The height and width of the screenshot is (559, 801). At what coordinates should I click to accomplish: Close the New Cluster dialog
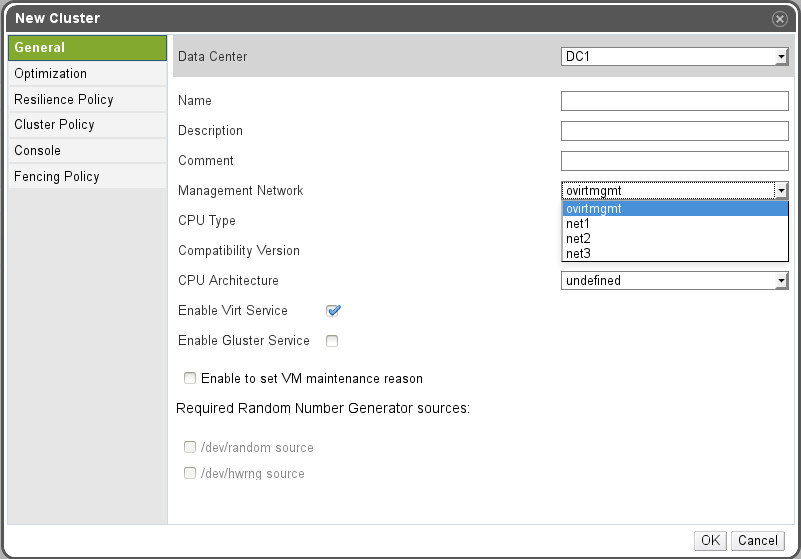click(778, 19)
